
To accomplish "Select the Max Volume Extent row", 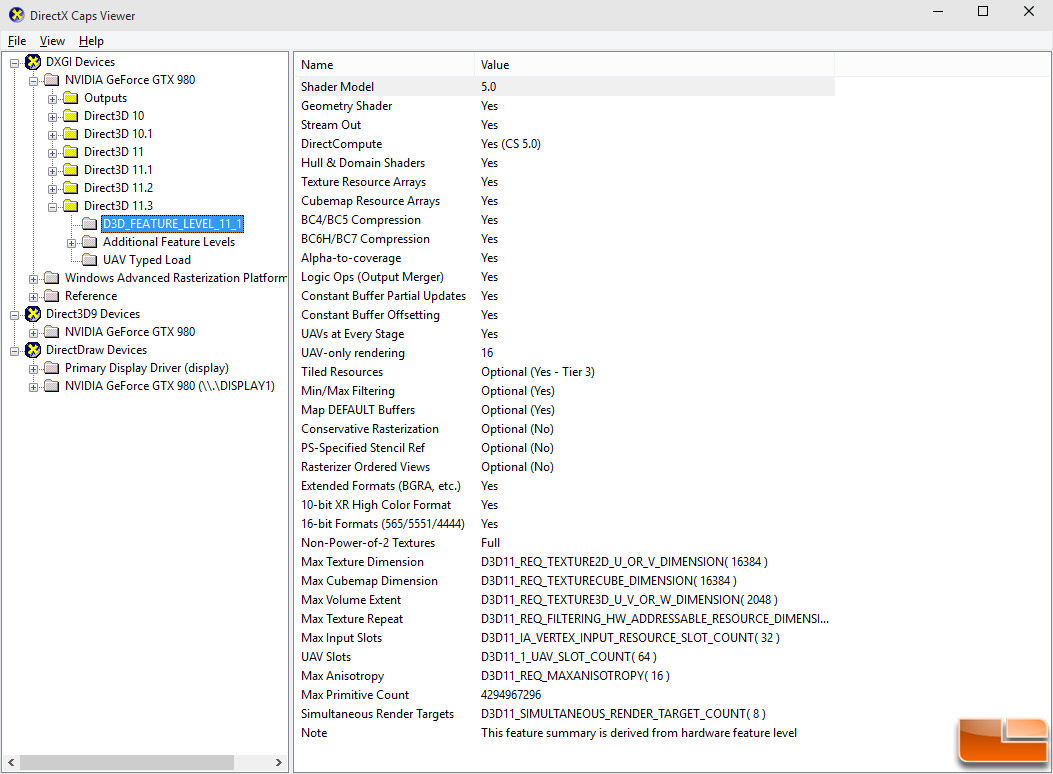I will coord(565,600).
